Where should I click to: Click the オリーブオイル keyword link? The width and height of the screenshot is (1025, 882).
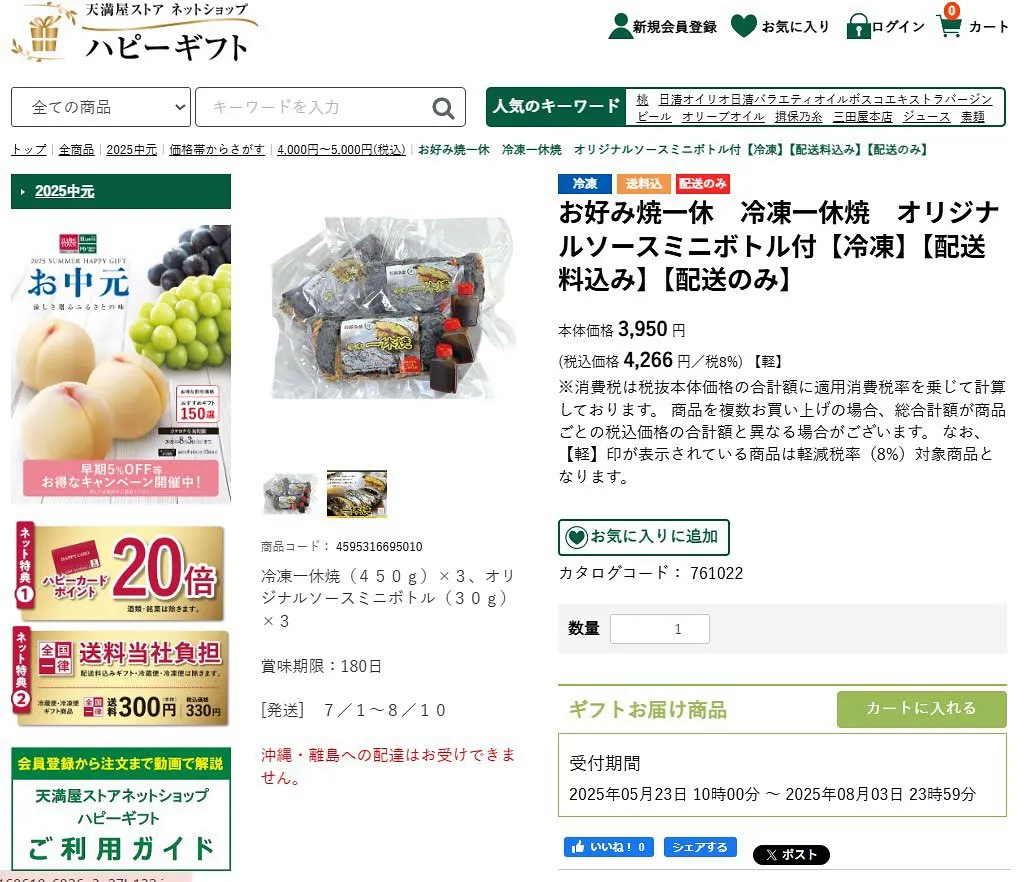tap(723, 116)
